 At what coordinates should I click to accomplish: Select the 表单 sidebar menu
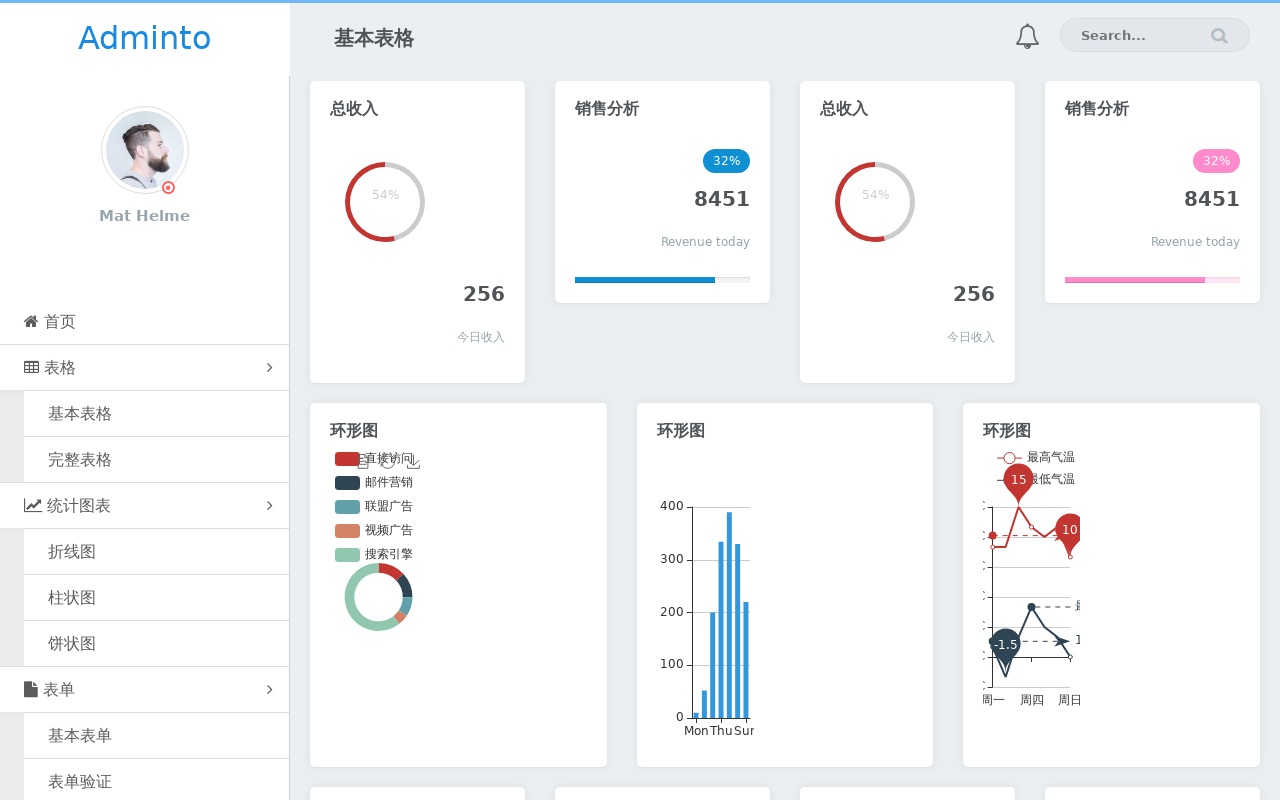[144, 689]
